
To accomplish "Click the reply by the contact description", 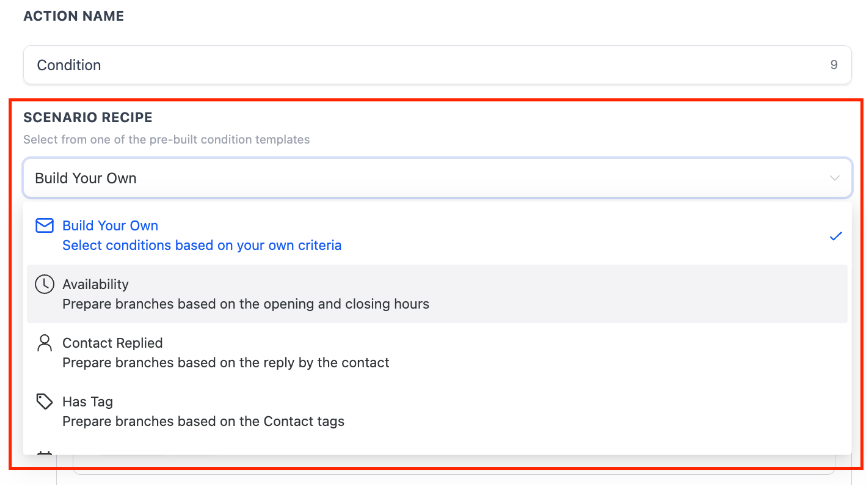I will (x=226, y=362).
